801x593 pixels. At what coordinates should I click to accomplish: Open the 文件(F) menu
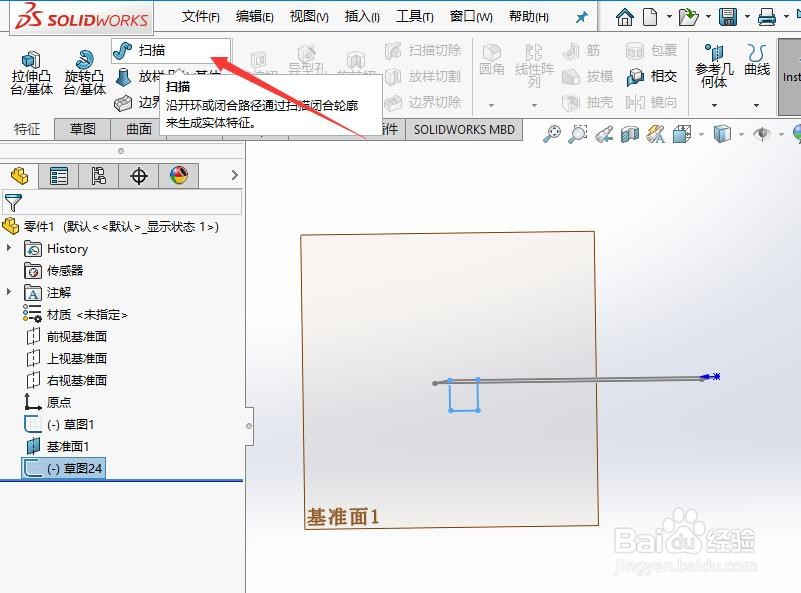201,17
